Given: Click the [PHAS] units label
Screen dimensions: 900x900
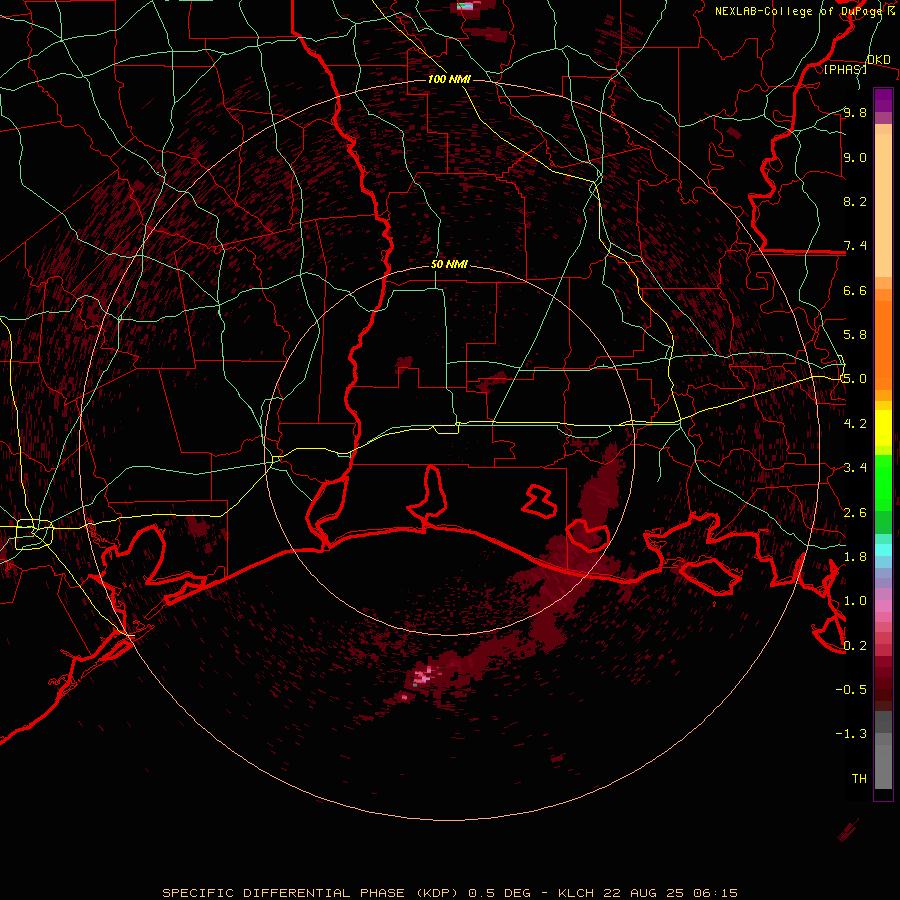Looking at the screenshot, I should pyautogui.click(x=845, y=69).
